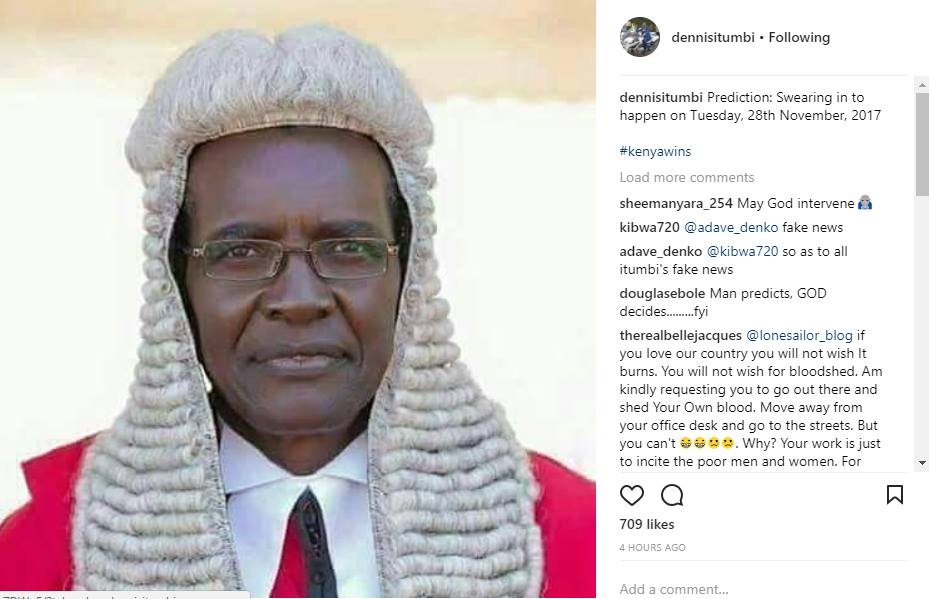Screen dimensions: 929x599
Task: Click the comments scrollbar up arrow
Action: [x=922, y=85]
